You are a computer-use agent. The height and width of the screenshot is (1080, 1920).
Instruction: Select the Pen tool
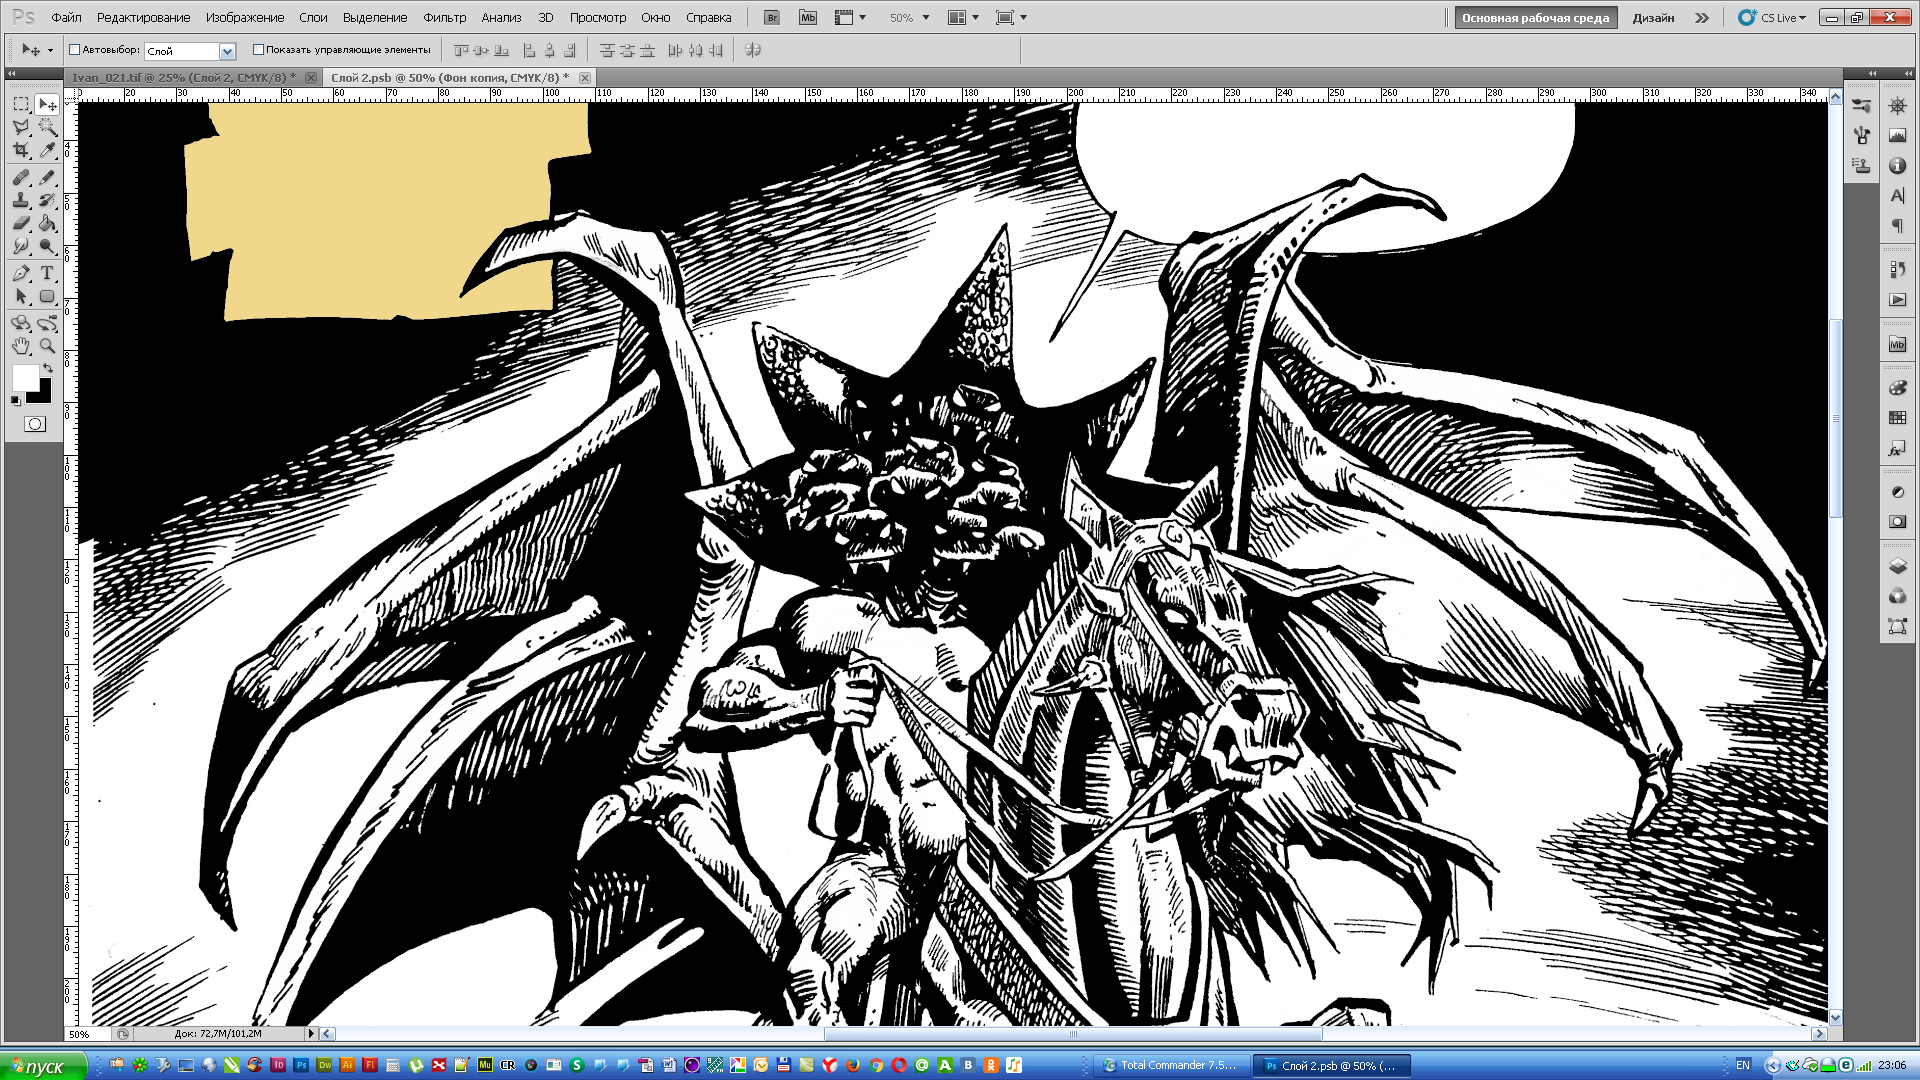21,273
